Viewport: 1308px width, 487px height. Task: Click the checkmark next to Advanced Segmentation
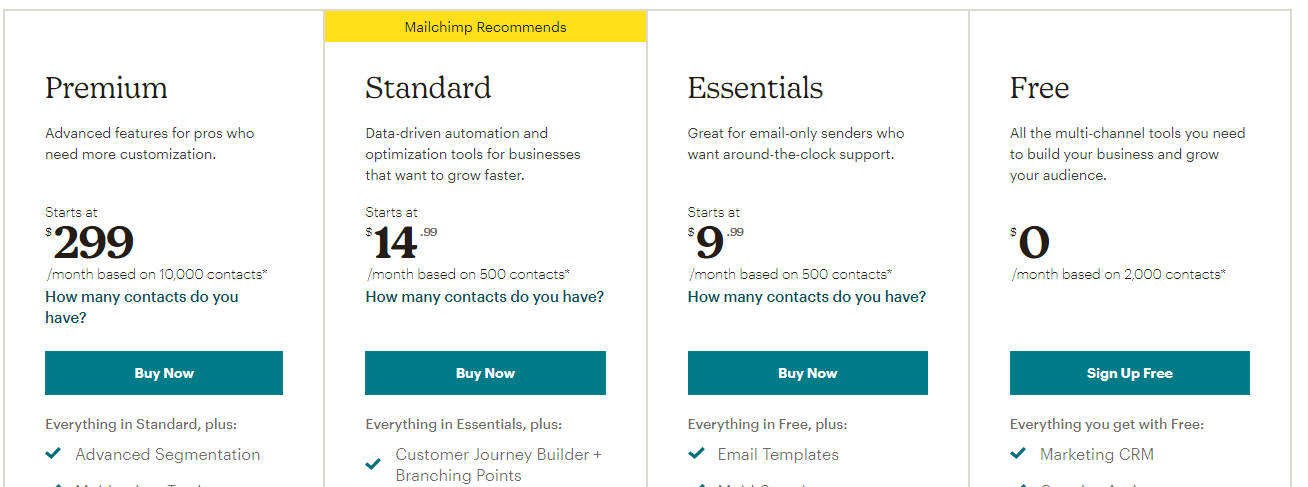point(54,454)
